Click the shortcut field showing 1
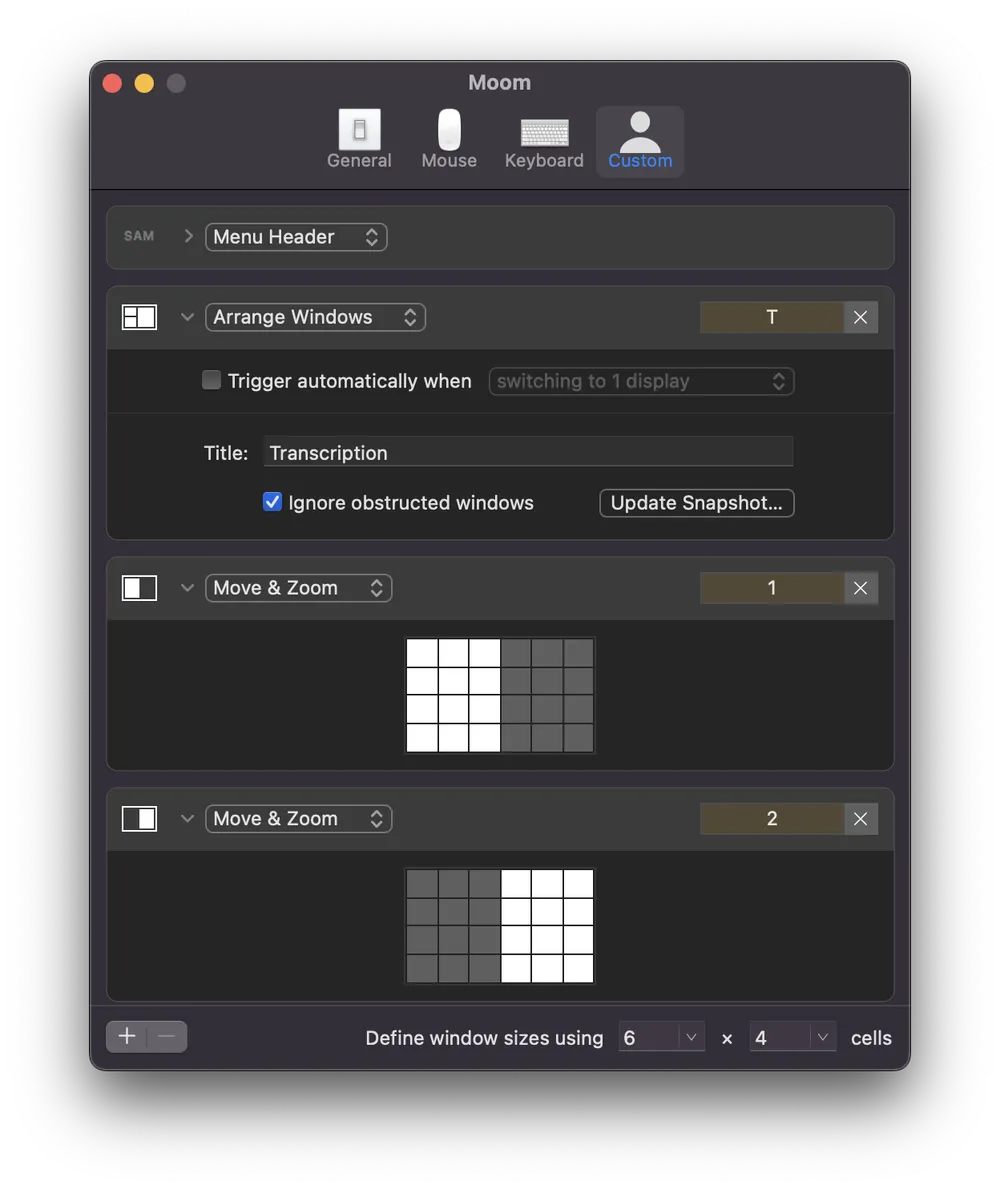1000x1189 pixels. point(772,588)
